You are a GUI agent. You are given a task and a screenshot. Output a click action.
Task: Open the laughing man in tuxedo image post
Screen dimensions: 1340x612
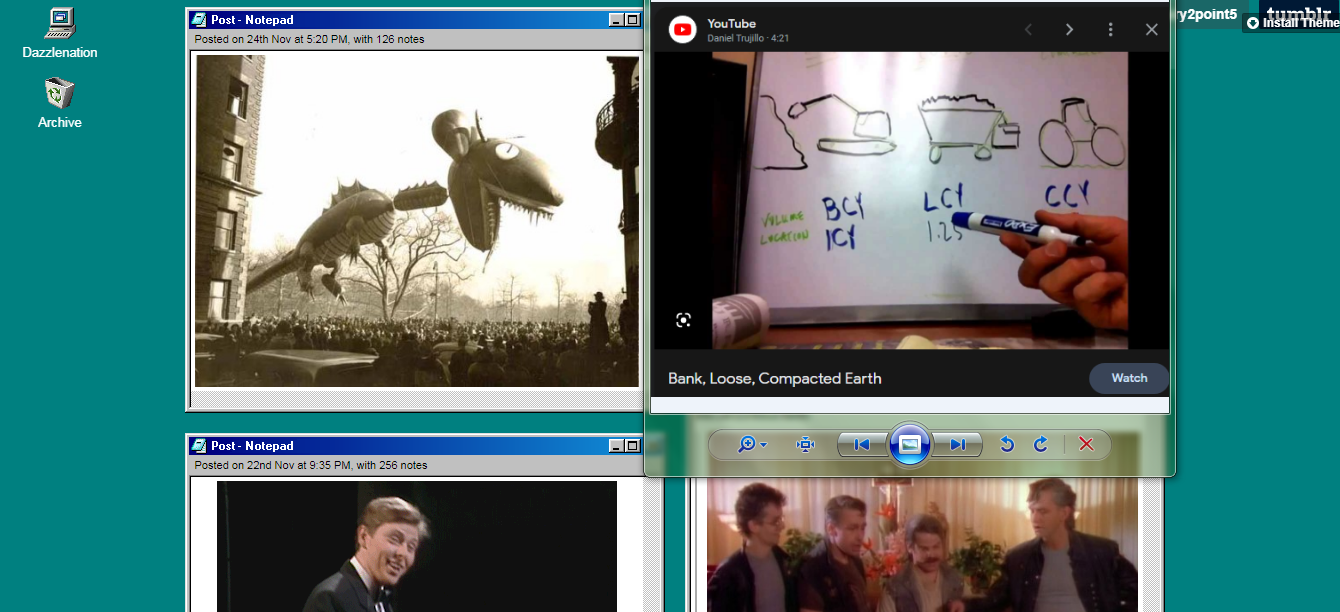(x=417, y=546)
